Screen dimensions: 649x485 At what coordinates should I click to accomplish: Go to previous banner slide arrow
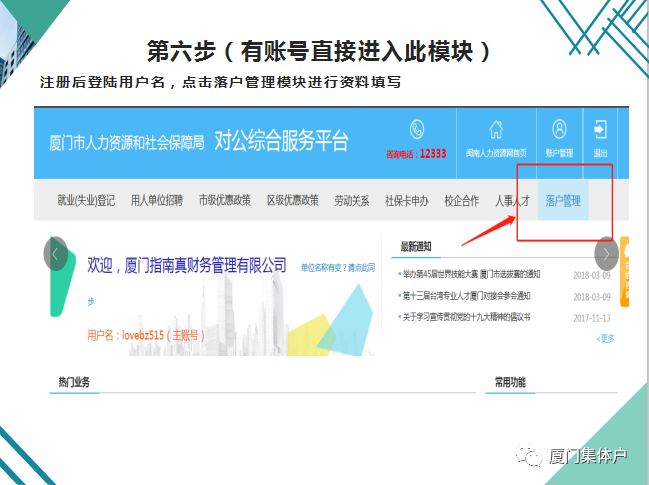click(x=56, y=254)
